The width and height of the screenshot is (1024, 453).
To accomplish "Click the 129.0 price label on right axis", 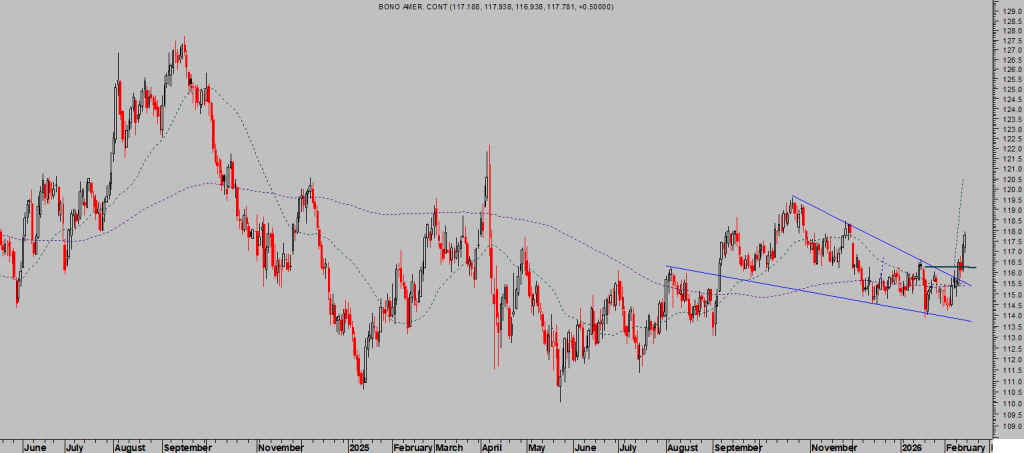I will tap(1007, 10).
